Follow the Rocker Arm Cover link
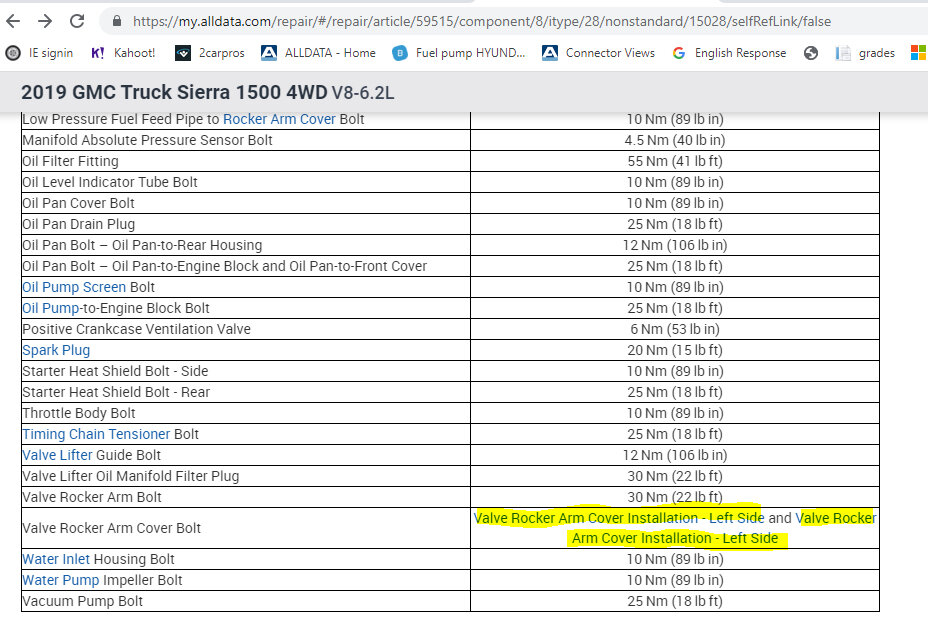 point(279,119)
